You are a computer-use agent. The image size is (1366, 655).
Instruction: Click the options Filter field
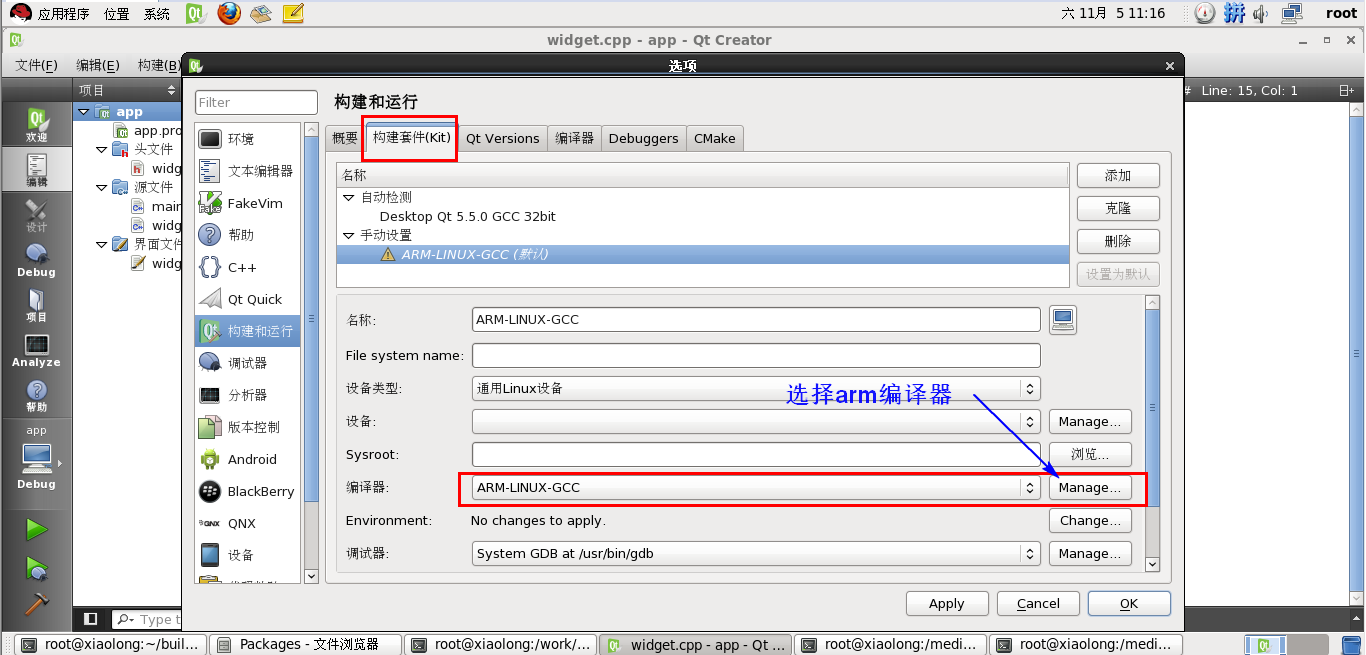[x=256, y=102]
